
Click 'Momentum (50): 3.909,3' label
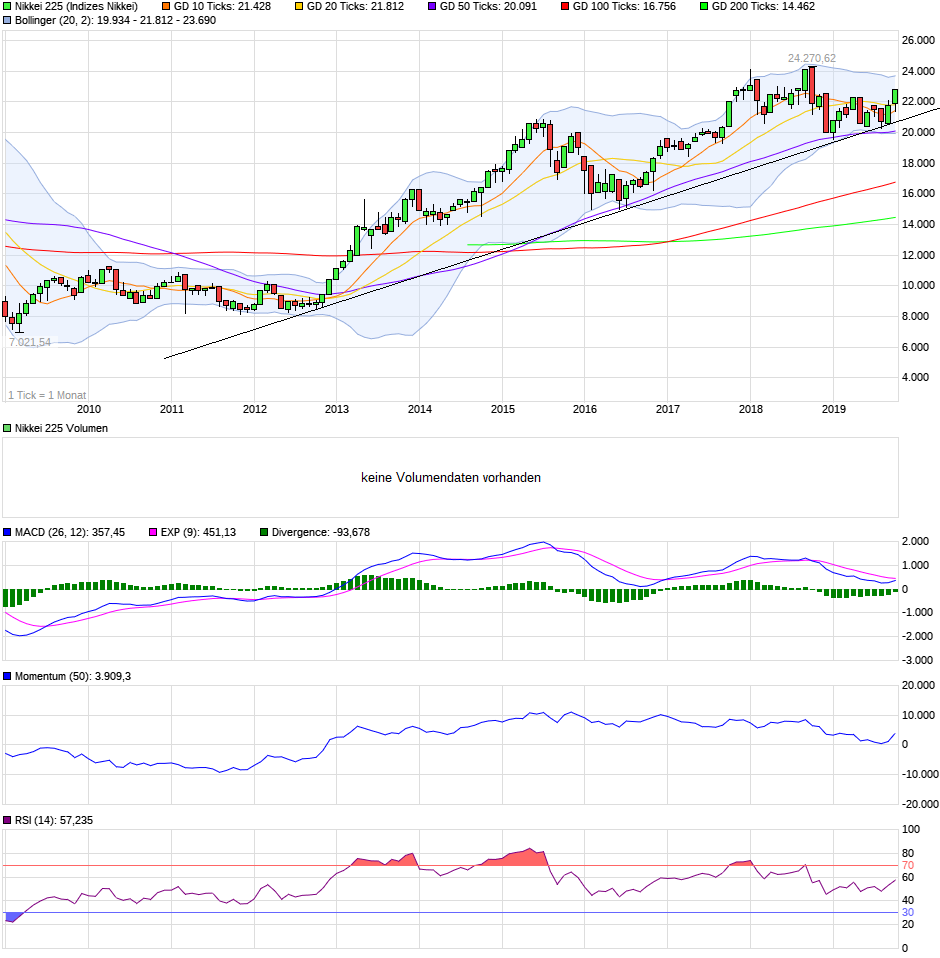[x=73, y=676]
